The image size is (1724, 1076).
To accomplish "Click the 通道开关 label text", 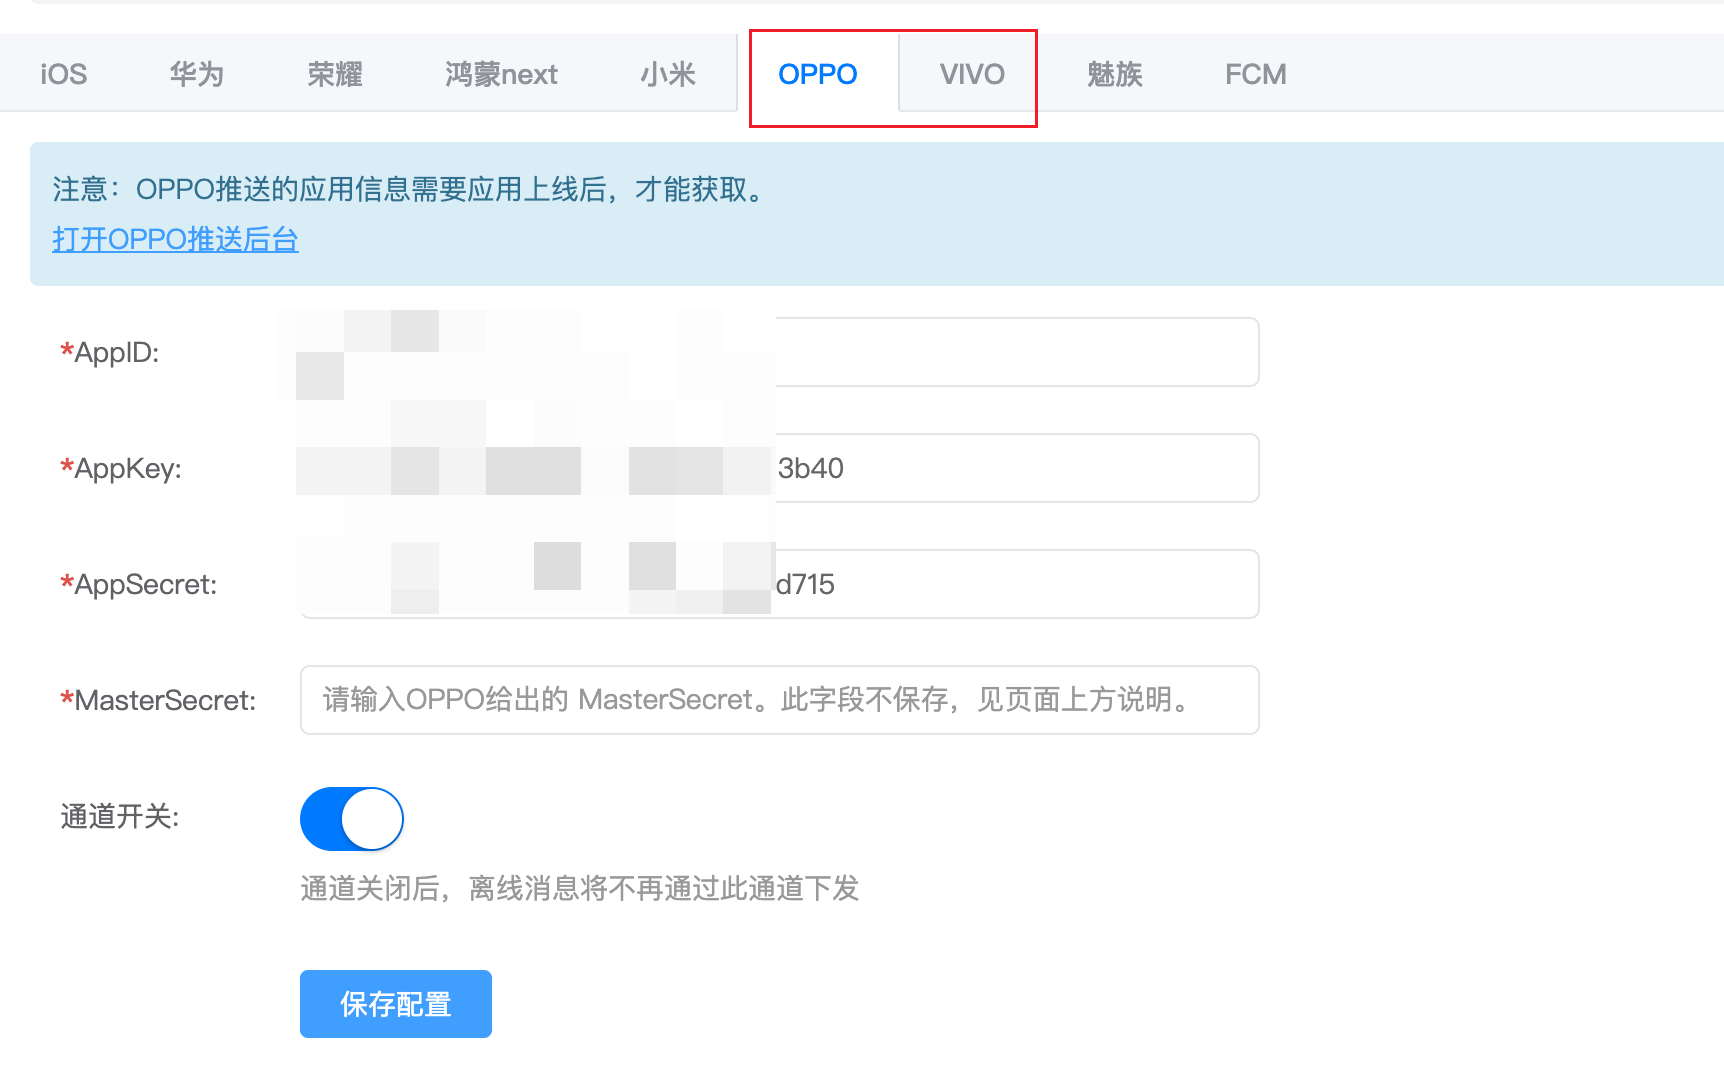I will point(120,816).
